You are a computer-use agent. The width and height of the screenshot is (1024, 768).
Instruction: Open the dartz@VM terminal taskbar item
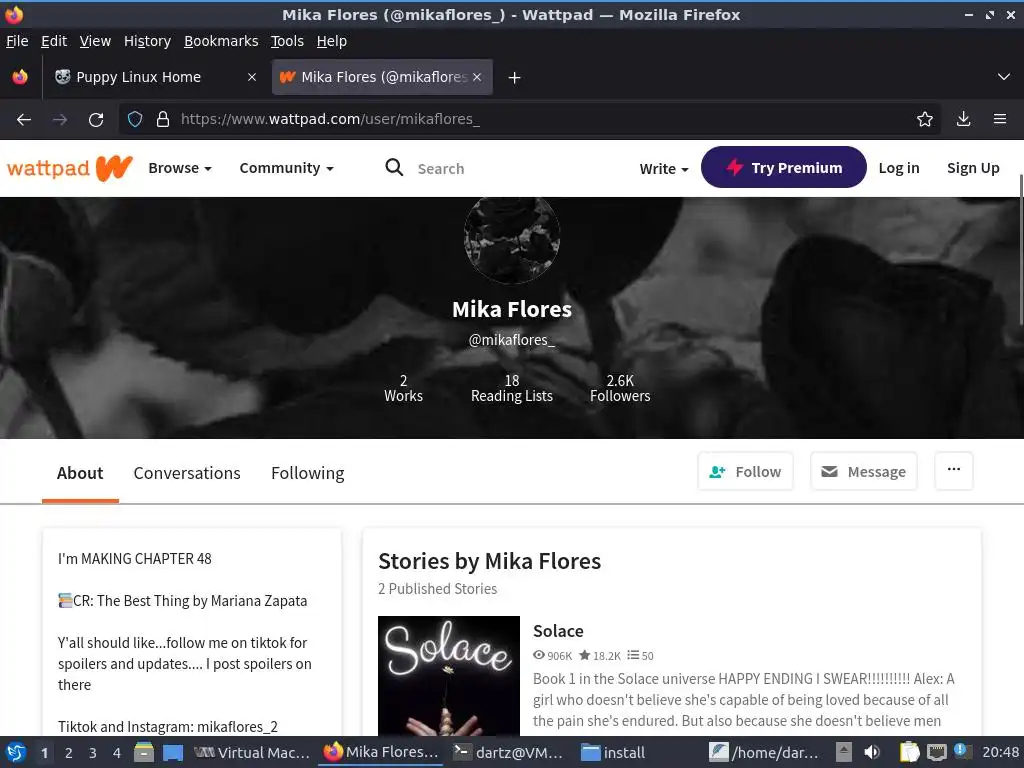click(508, 752)
